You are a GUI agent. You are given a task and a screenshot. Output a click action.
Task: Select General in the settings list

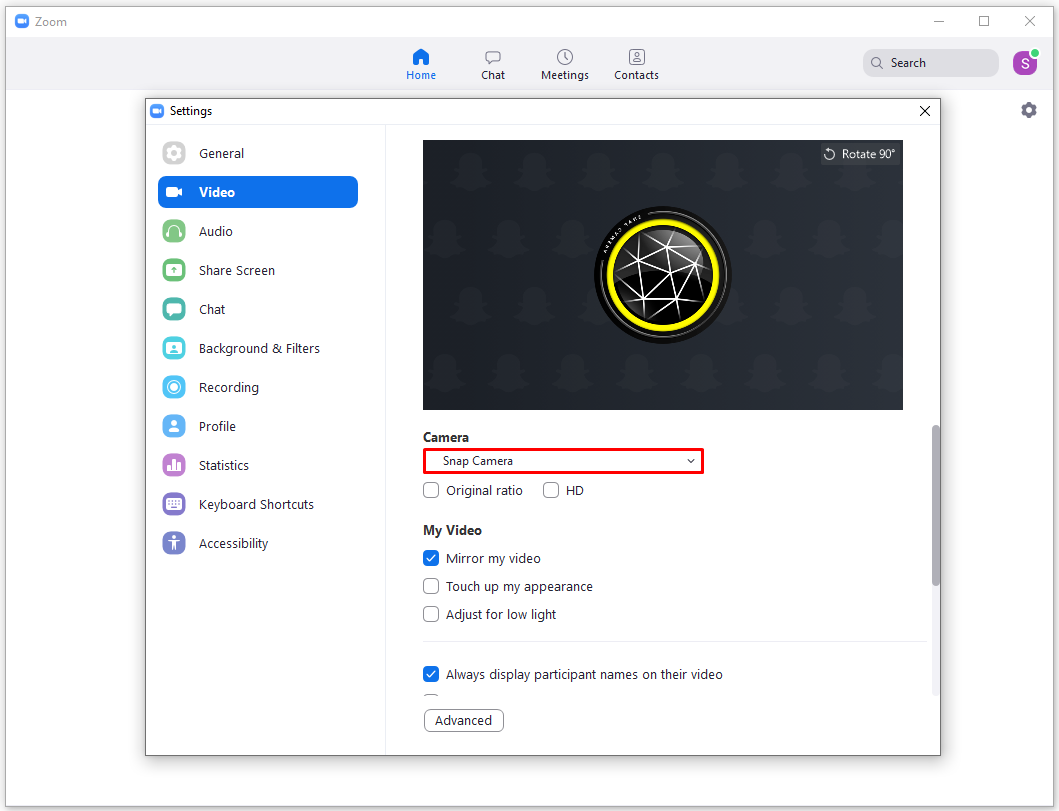pos(222,153)
